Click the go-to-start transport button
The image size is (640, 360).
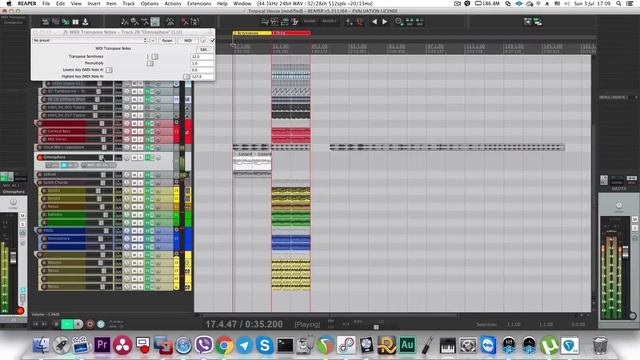click(x=36, y=324)
